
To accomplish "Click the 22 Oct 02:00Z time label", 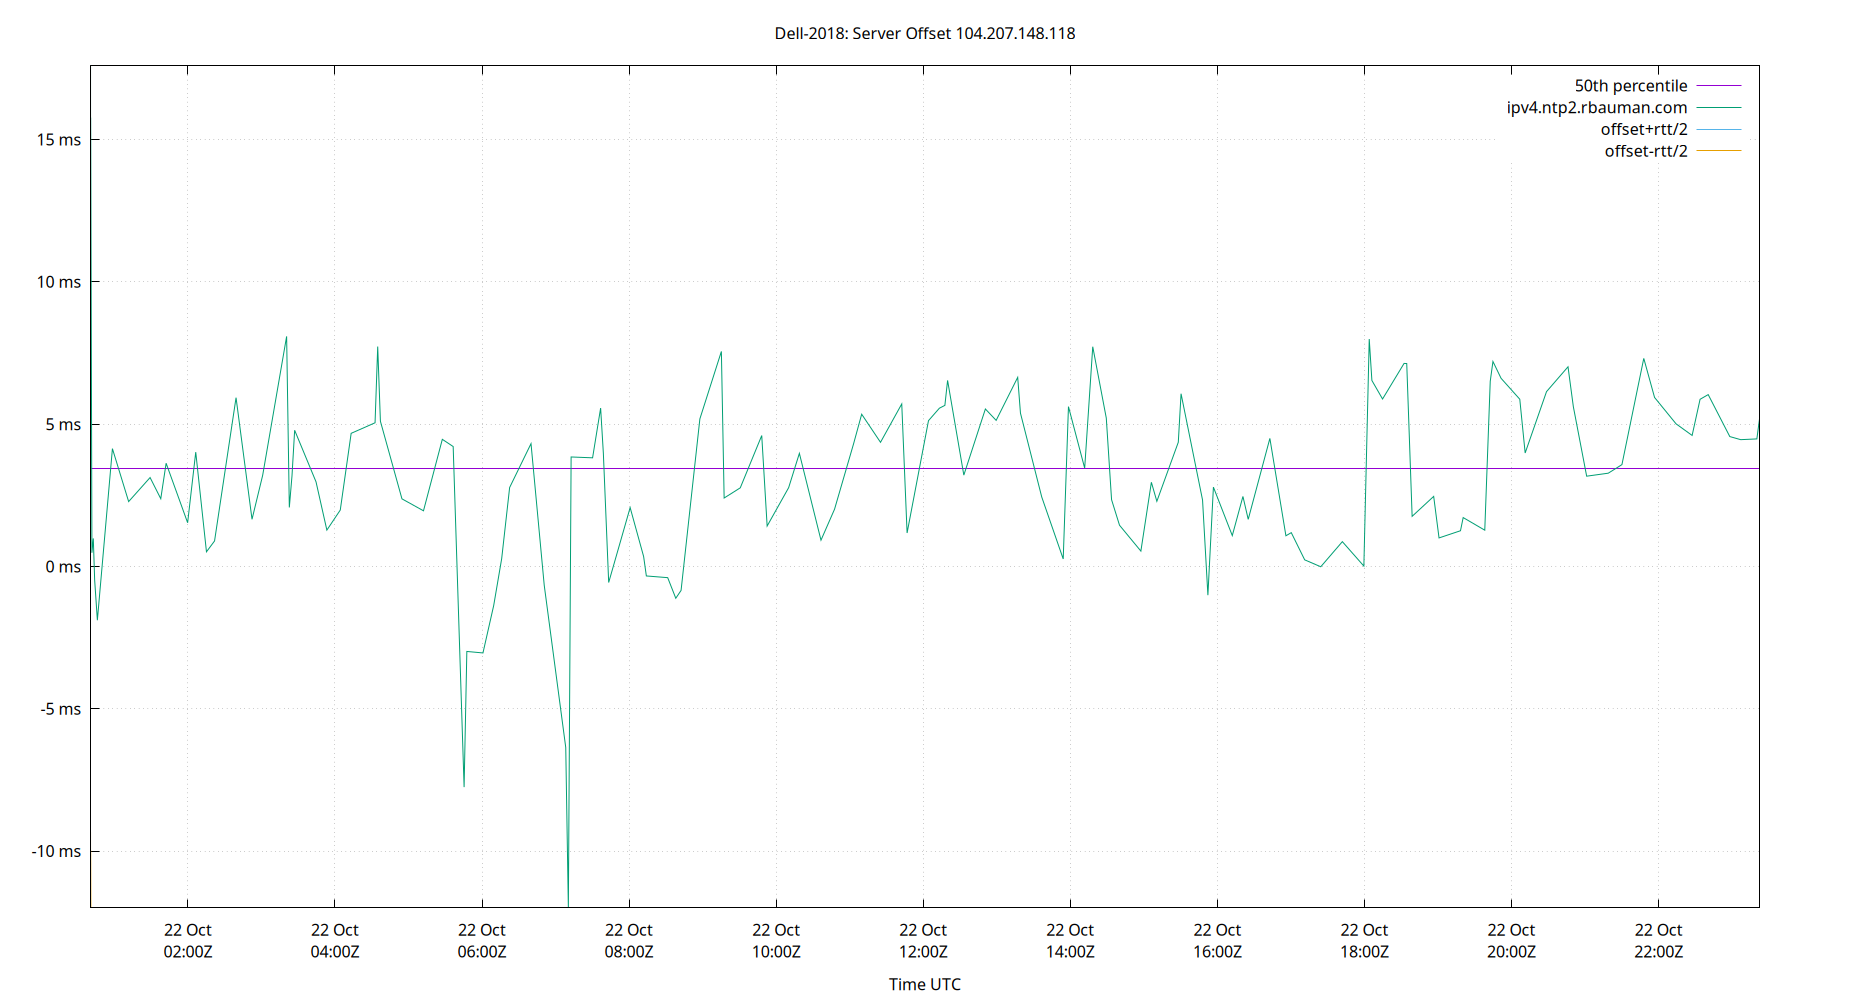I will click(x=188, y=941).
